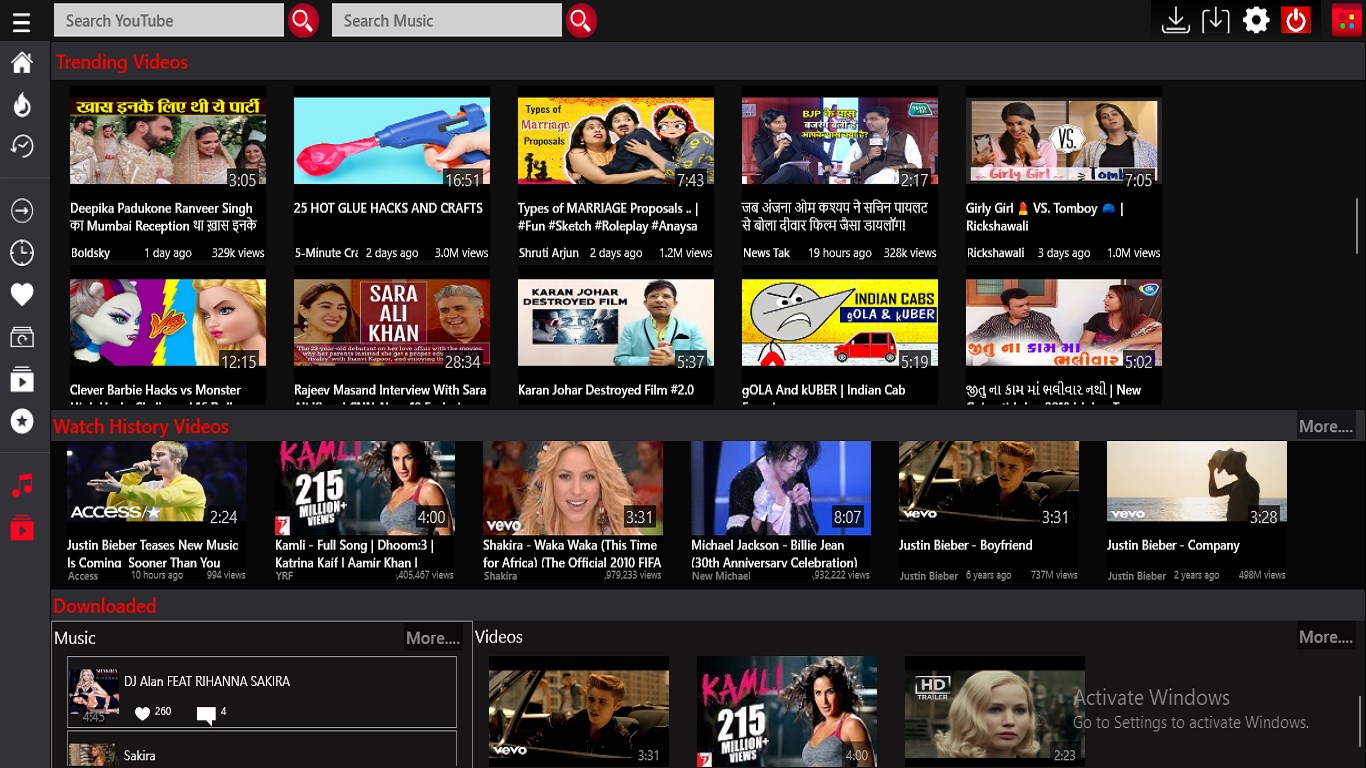Click the circled right-arrow sidebar icon
This screenshot has width=1366, height=768.
click(x=22, y=211)
